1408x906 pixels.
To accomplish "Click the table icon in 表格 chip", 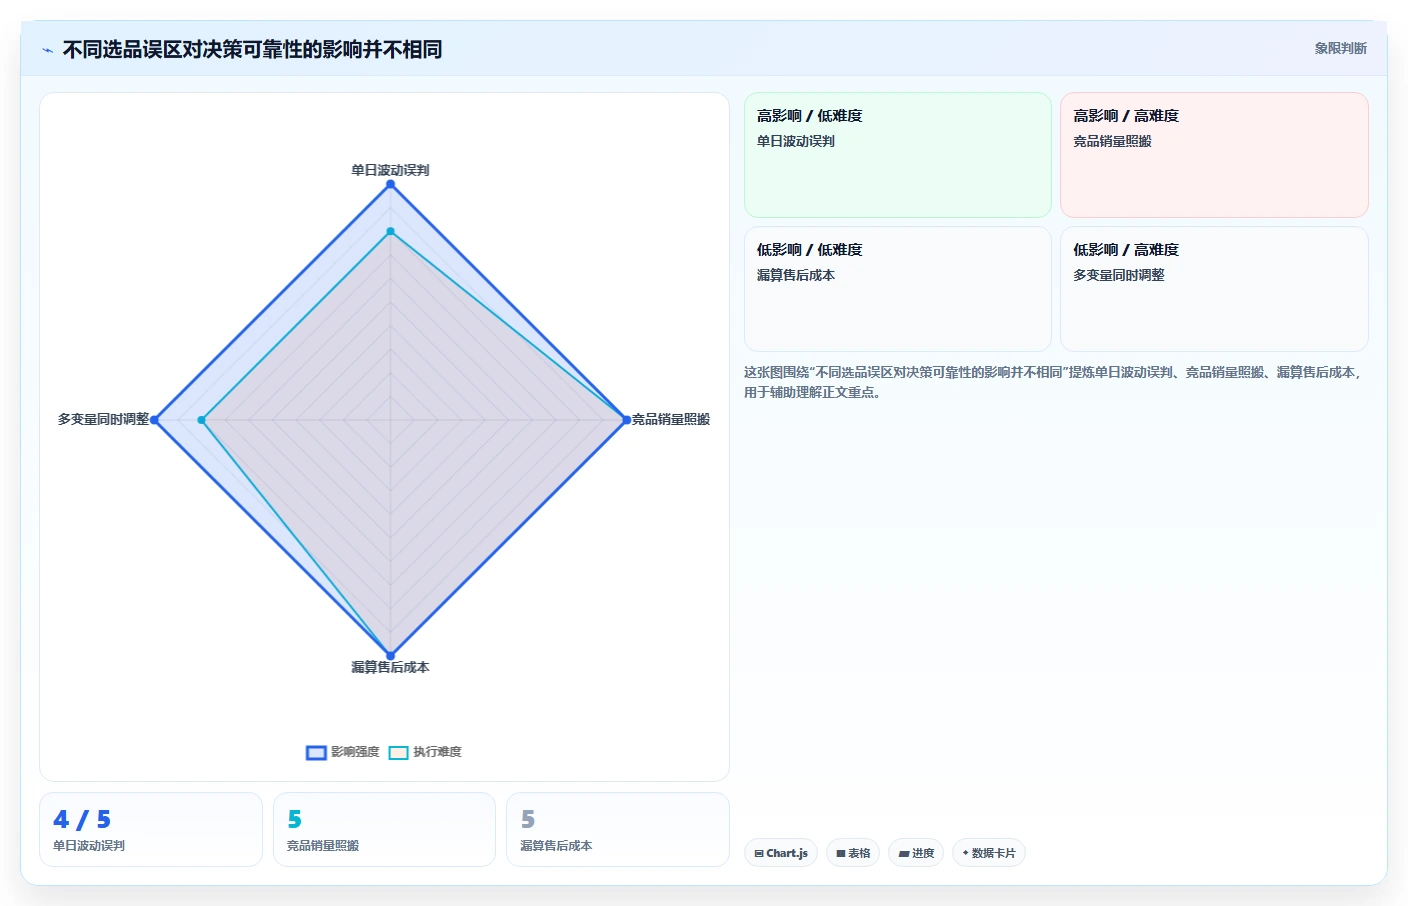I will click(x=841, y=854).
